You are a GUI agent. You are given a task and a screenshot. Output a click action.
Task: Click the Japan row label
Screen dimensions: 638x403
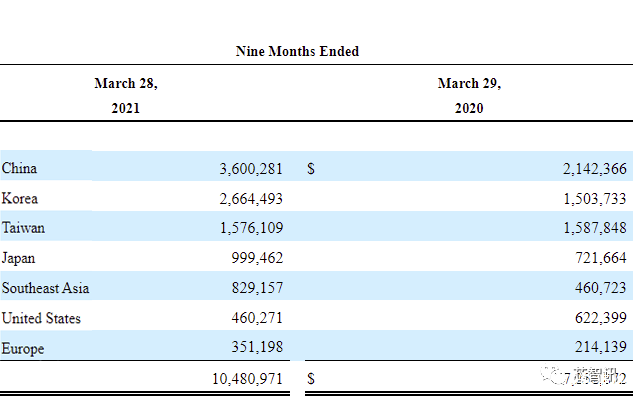click(x=20, y=259)
